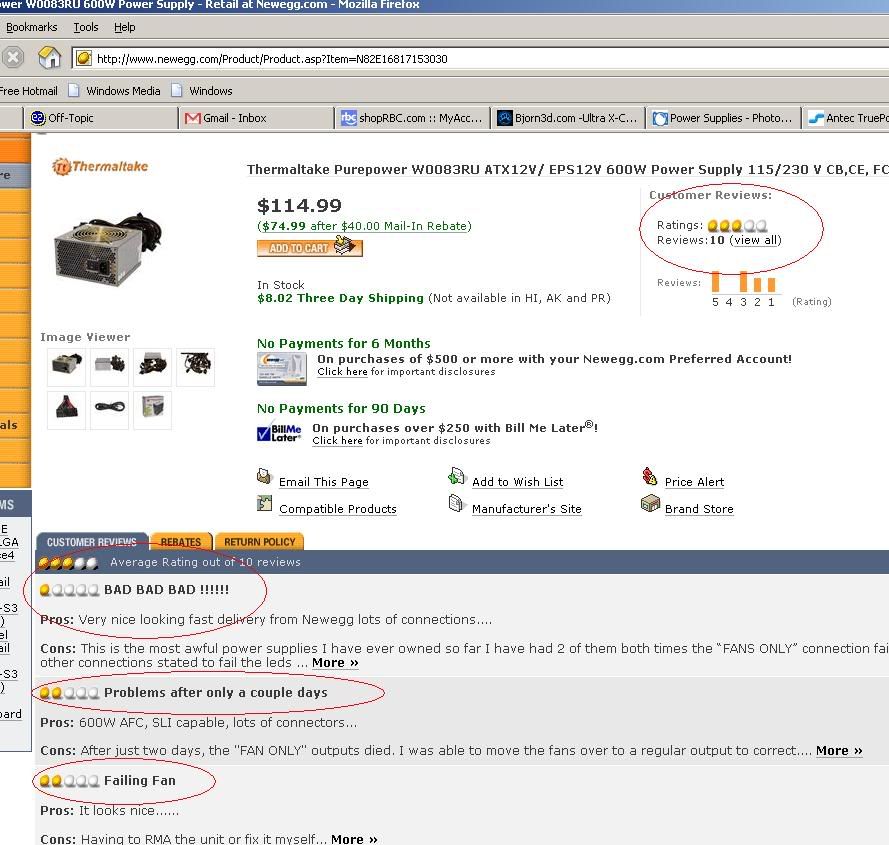The height and width of the screenshot is (845, 889).
Task: Click the Price Alert icon
Action: [650, 476]
